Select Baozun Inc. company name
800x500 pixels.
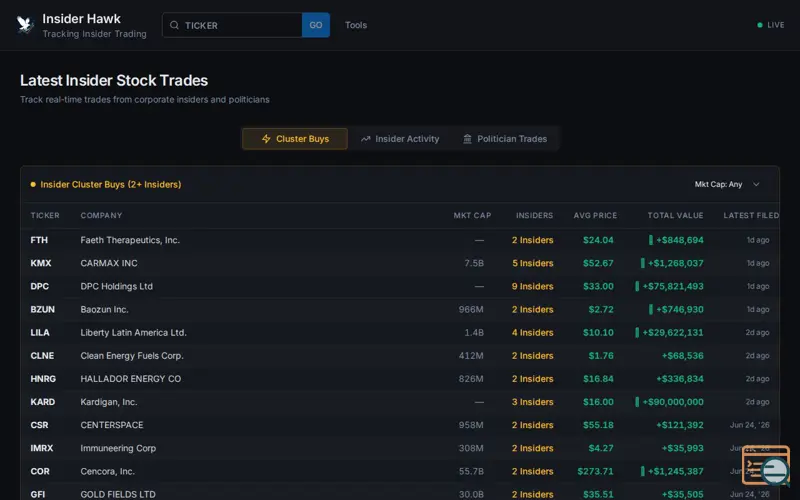click(x=104, y=309)
